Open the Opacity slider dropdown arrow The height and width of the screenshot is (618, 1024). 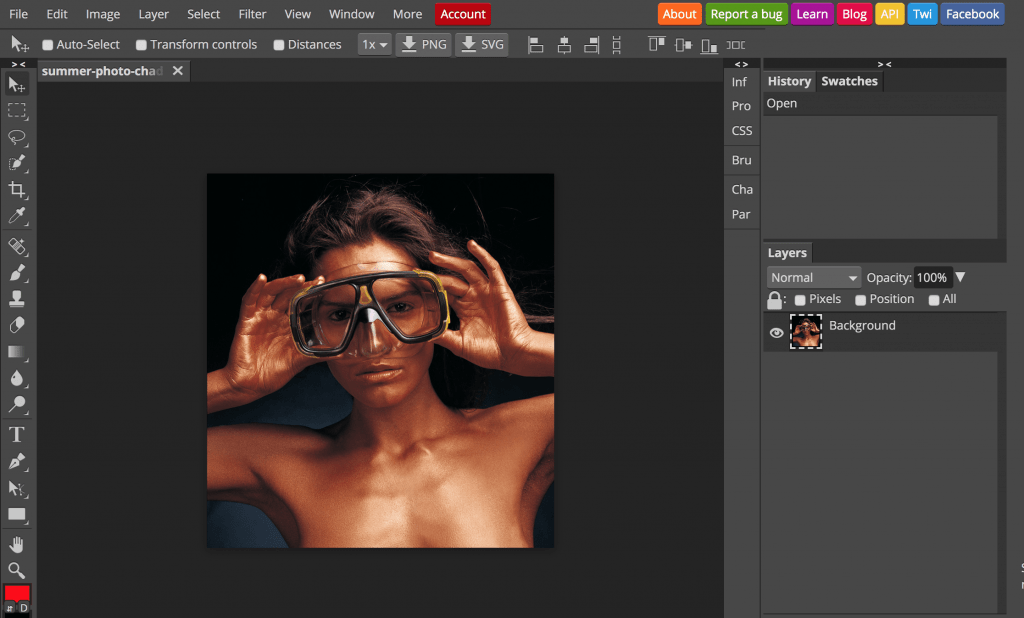961,278
